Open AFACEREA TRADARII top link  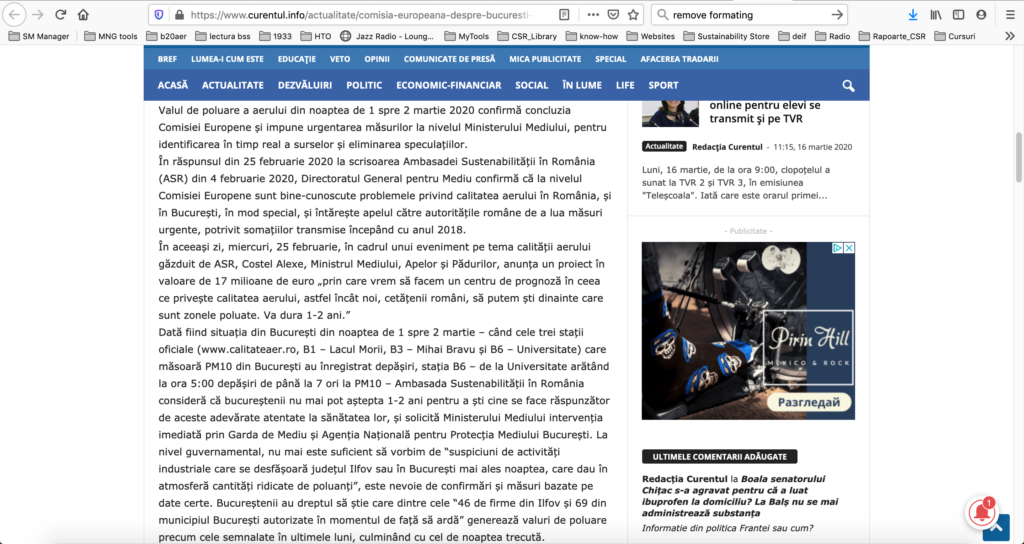click(x=679, y=59)
